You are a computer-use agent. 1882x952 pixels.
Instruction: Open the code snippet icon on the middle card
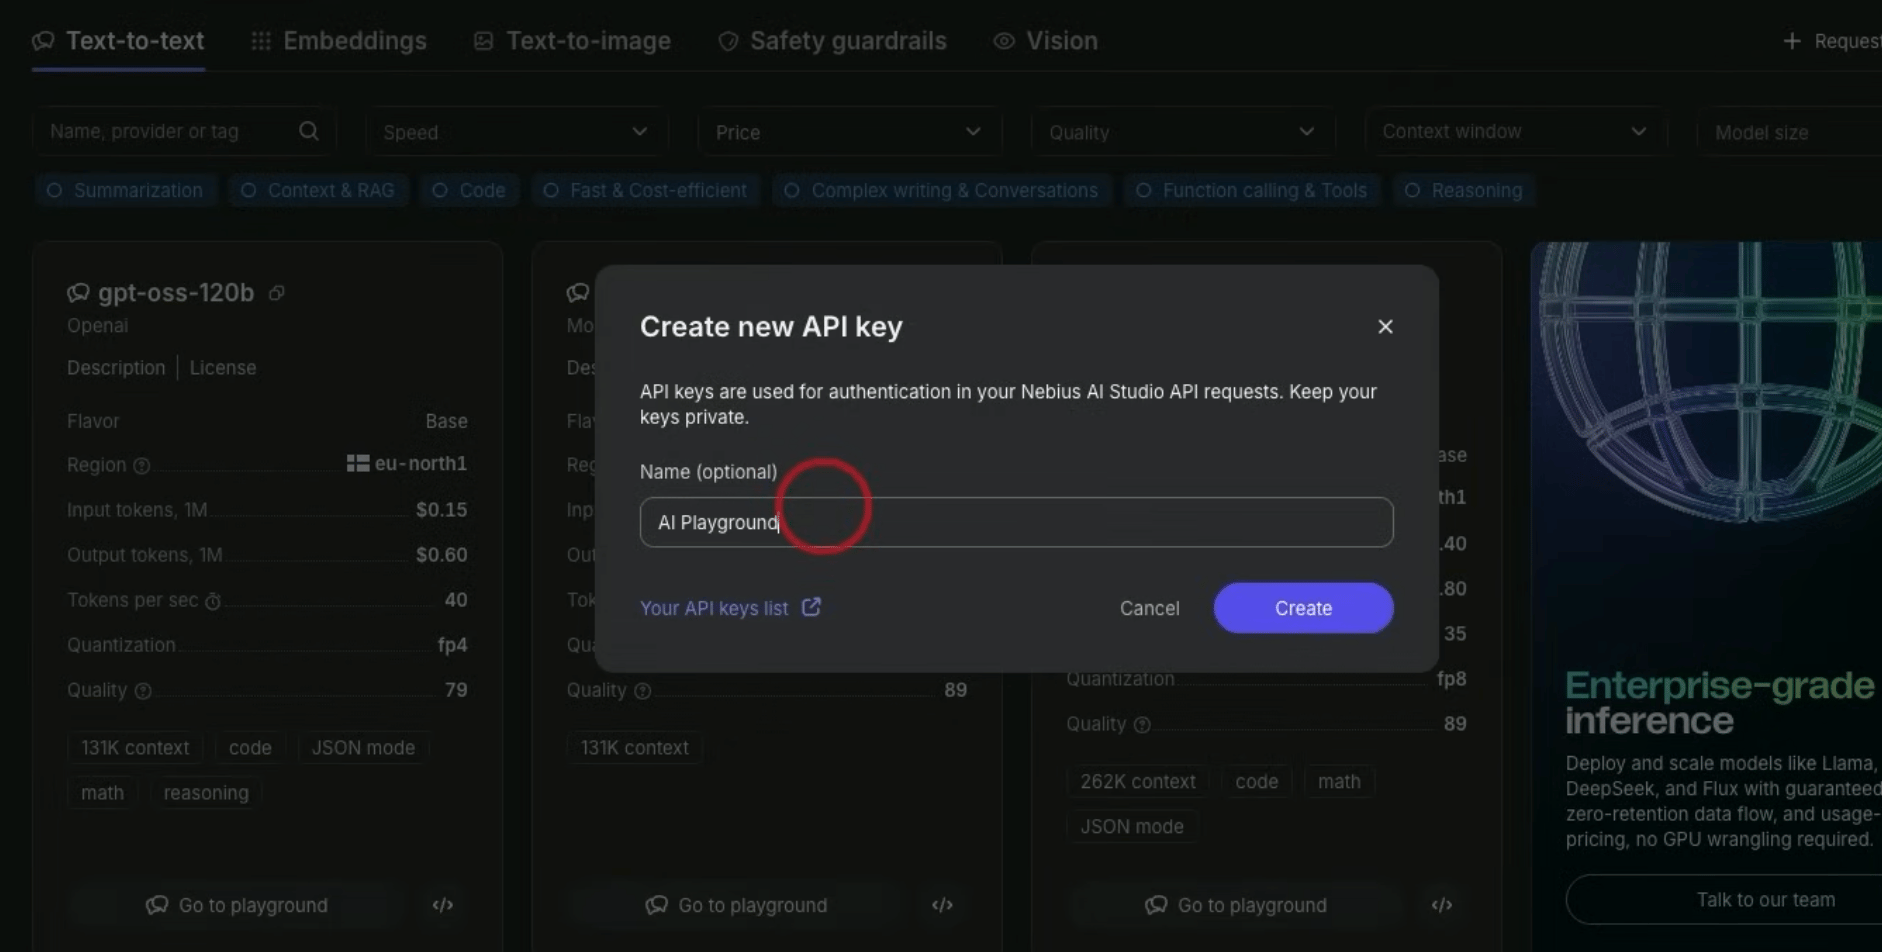click(x=942, y=905)
